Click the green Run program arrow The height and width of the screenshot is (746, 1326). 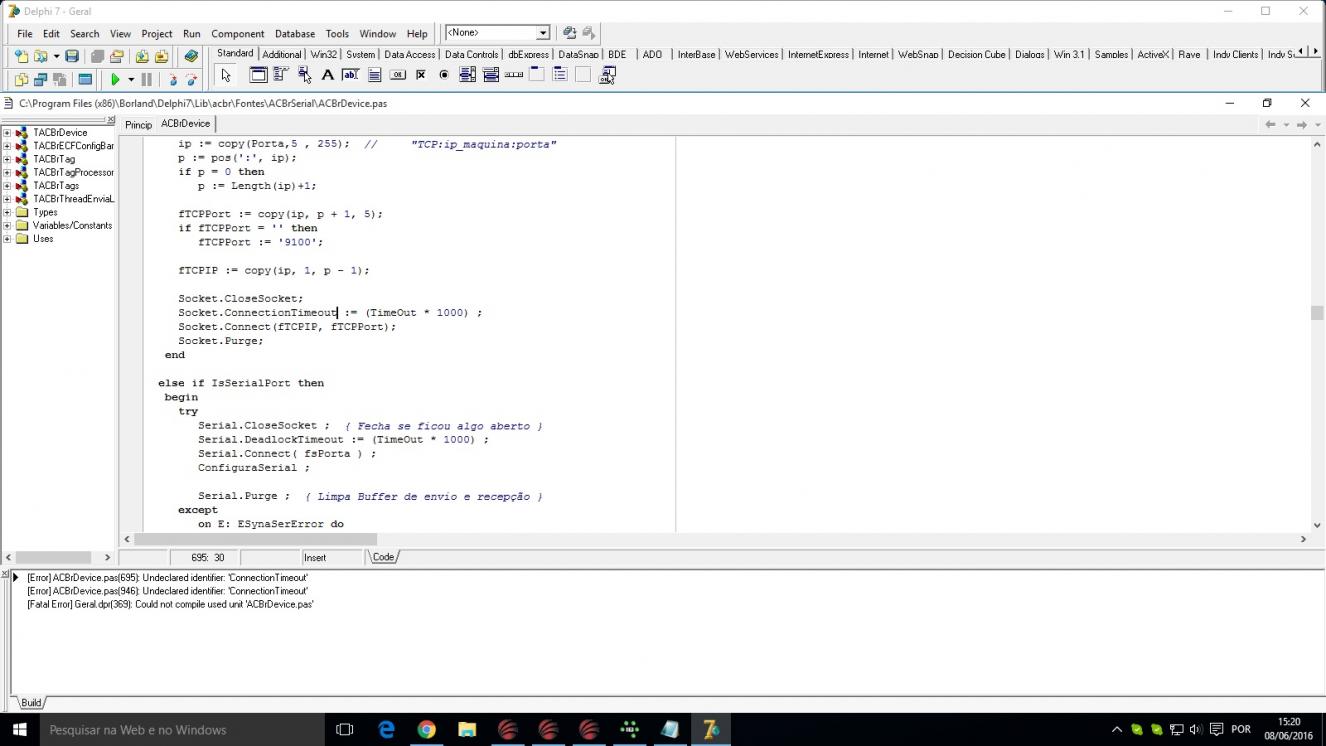[x=115, y=79]
